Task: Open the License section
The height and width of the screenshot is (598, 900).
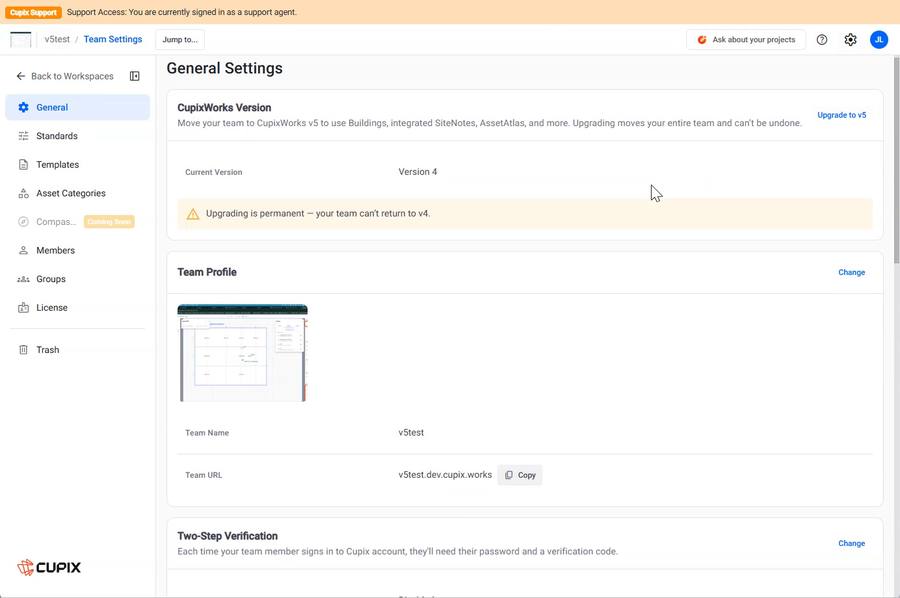Action: coord(77,308)
